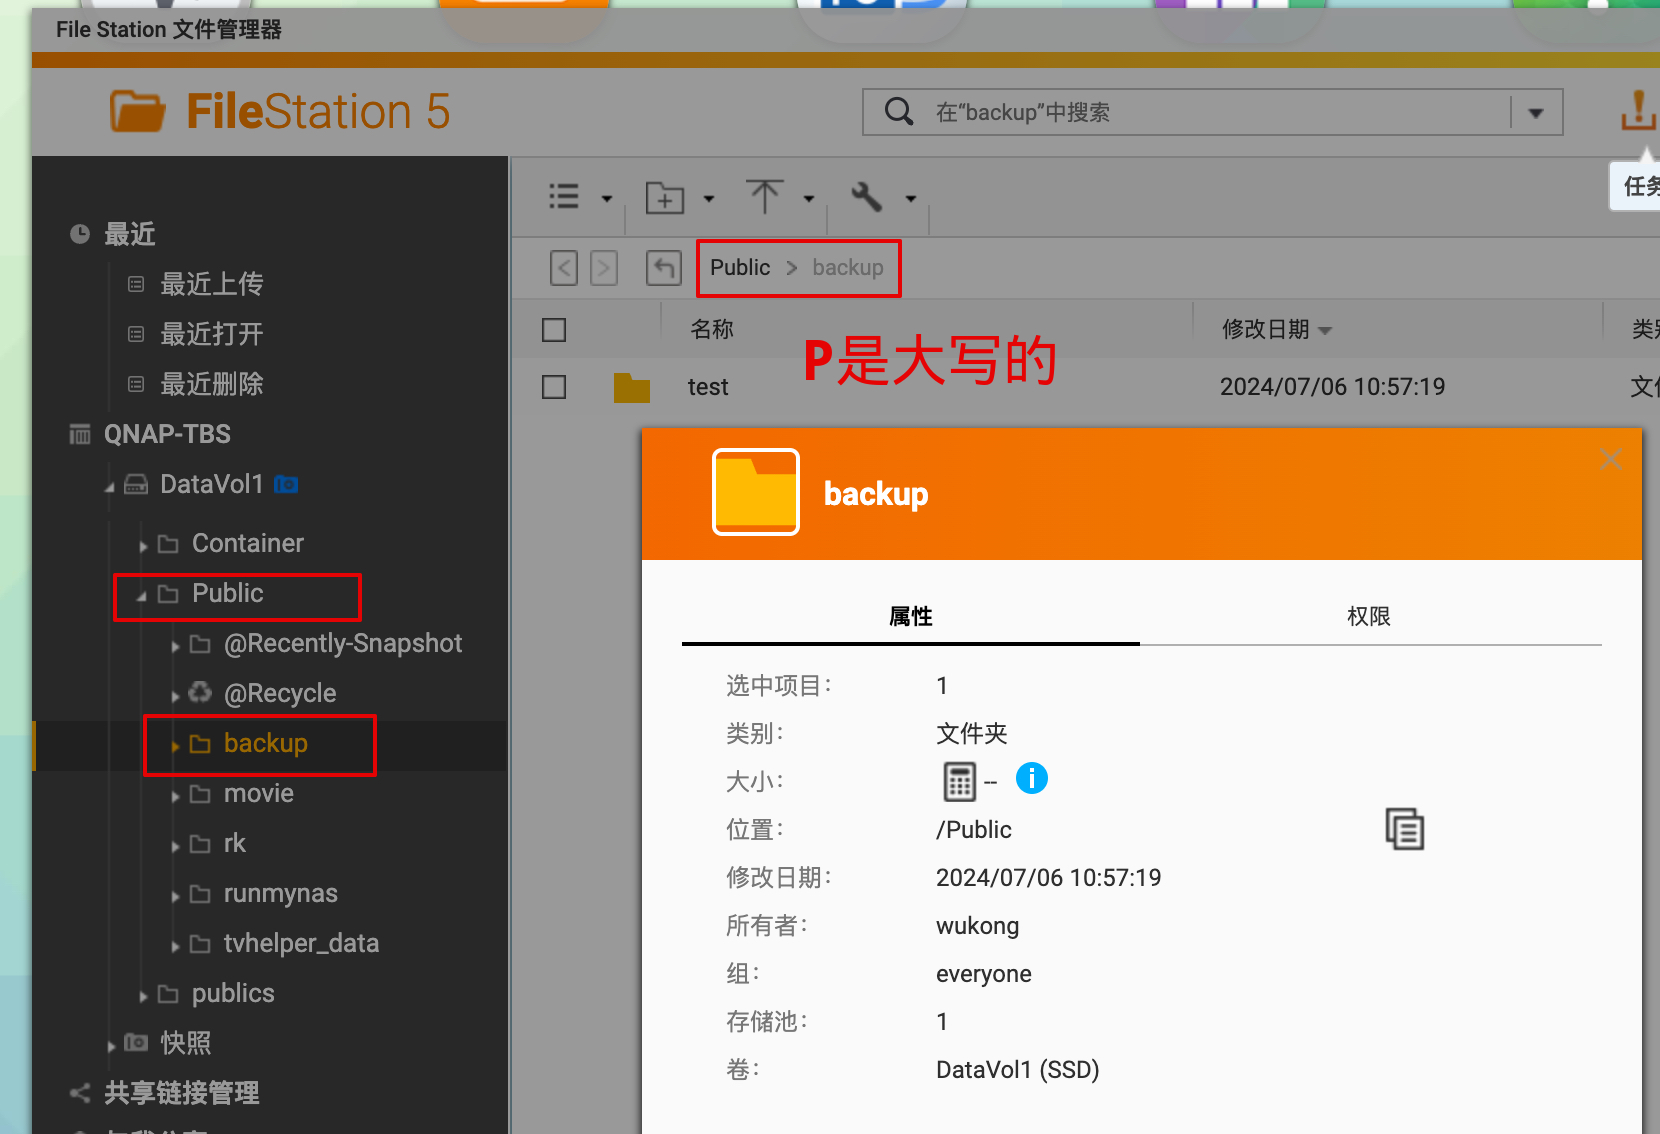Collapse the DataVol1 tree node

pos(110,487)
